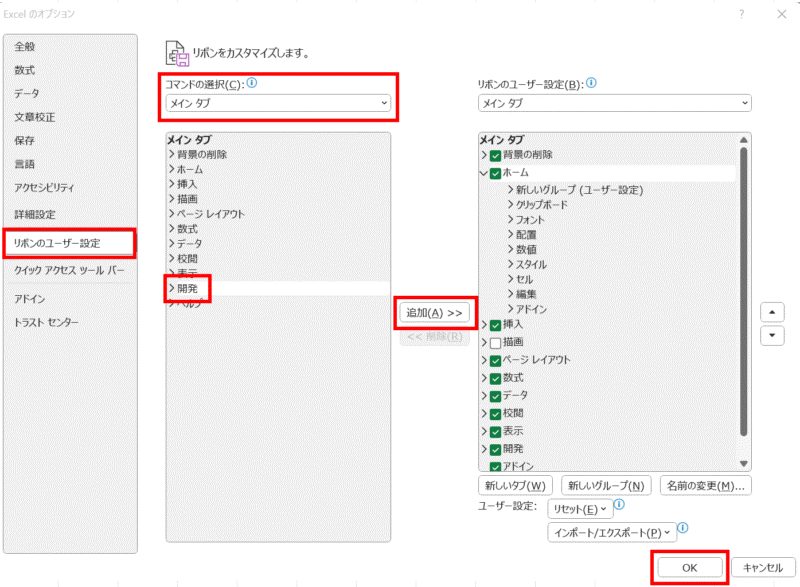Select the セル group row

point(524,279)
